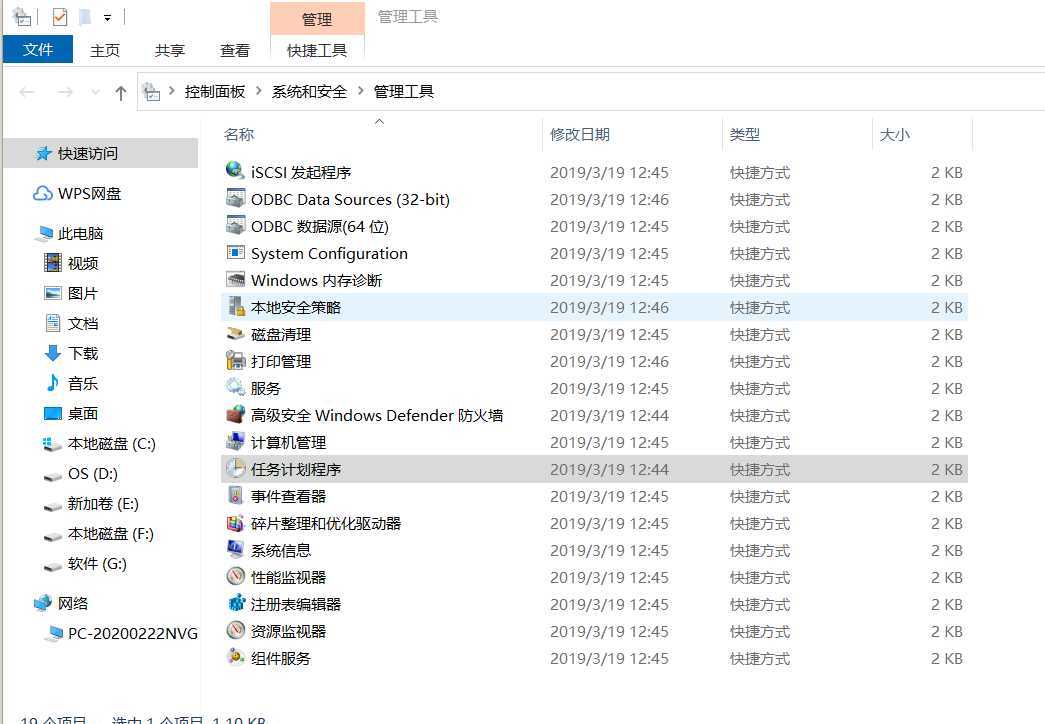Viewport: 1045px width, 724px height.
Task: Select the ODBC Data Sources (32-bit) icon
Action: pos(235,198)
